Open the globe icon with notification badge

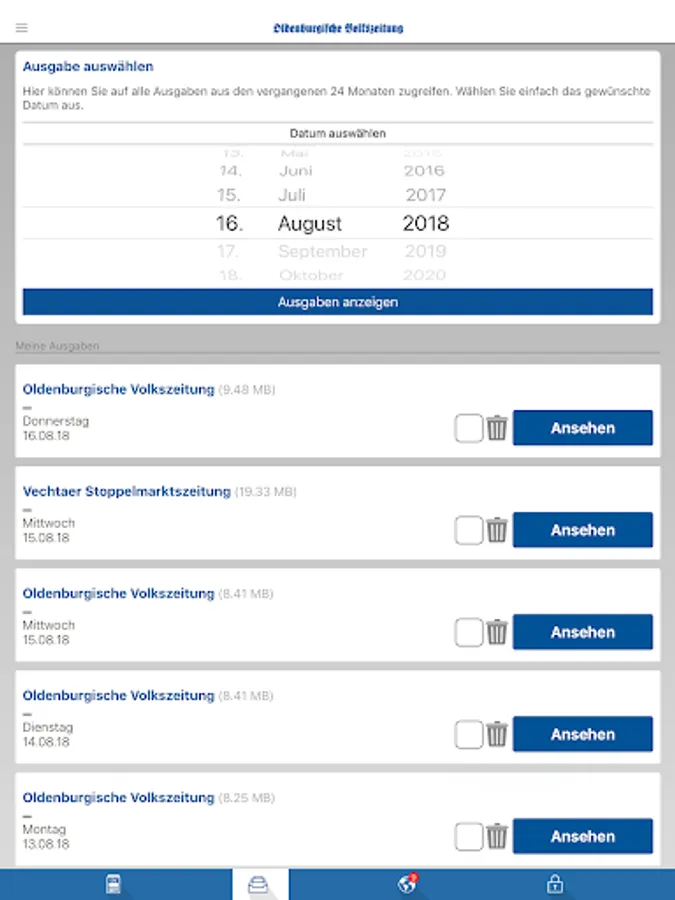point(404,883)
